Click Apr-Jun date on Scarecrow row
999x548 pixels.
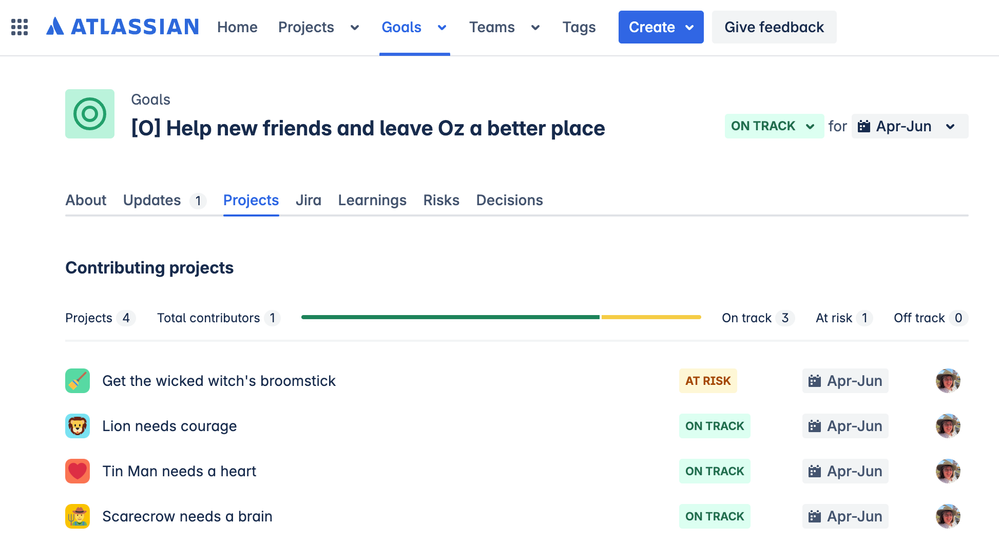tap(845, 516)
